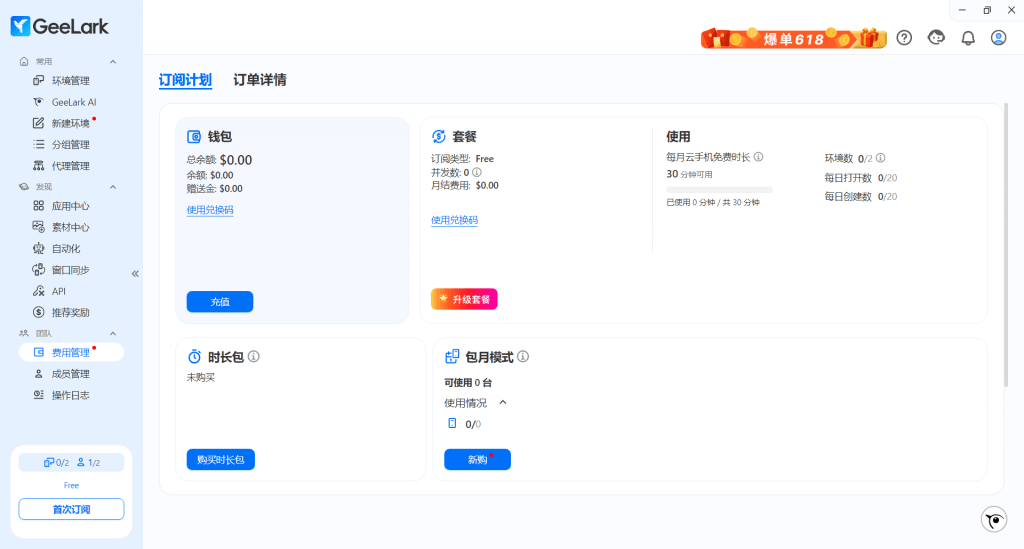1024x549 pixels.
Task: Open the help question mark icon
Action: (904, 38)
